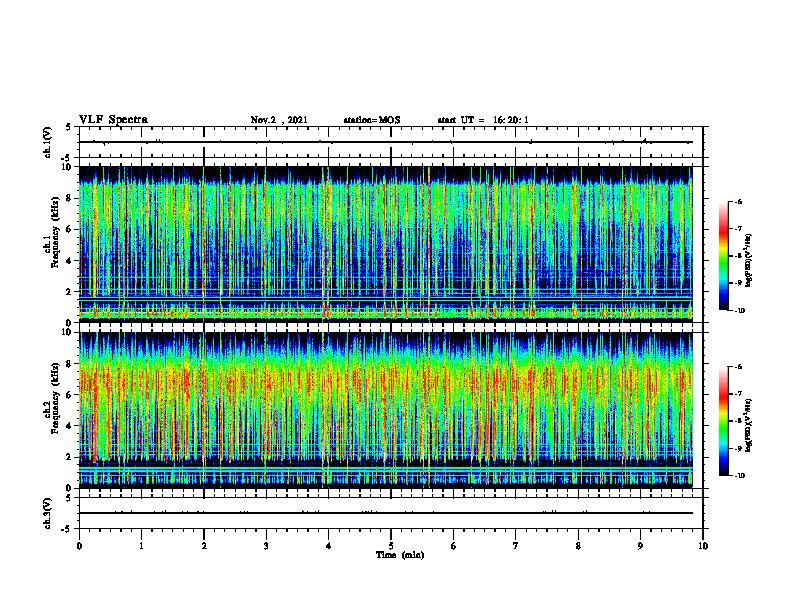Click the "-5" tick on ch.3(V) axis

tap(67, 529)
